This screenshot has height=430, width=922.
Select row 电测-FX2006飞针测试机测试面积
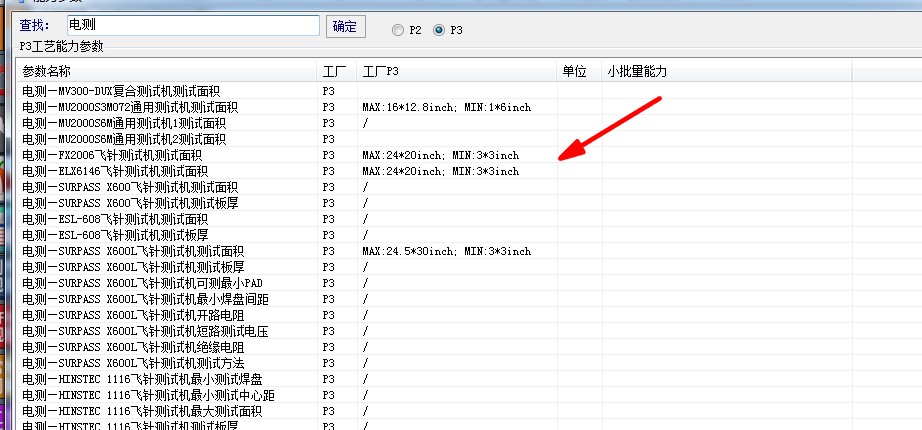(434, 155)
